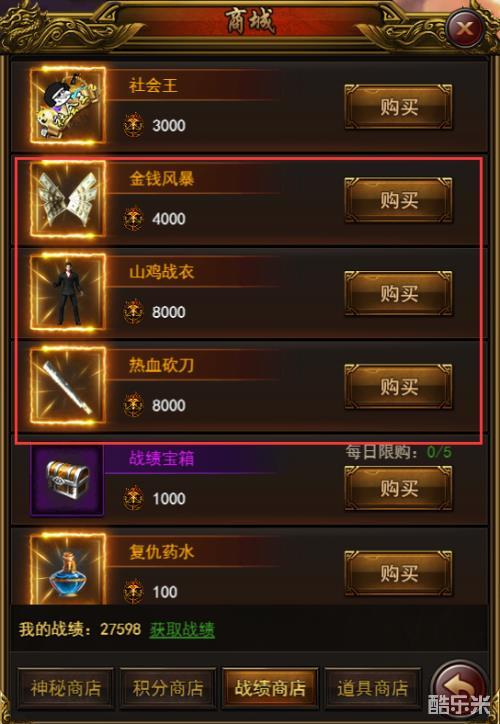Click currency emblem beside 4000 price
Screen dimensions: 500x724
pos(134,218)
